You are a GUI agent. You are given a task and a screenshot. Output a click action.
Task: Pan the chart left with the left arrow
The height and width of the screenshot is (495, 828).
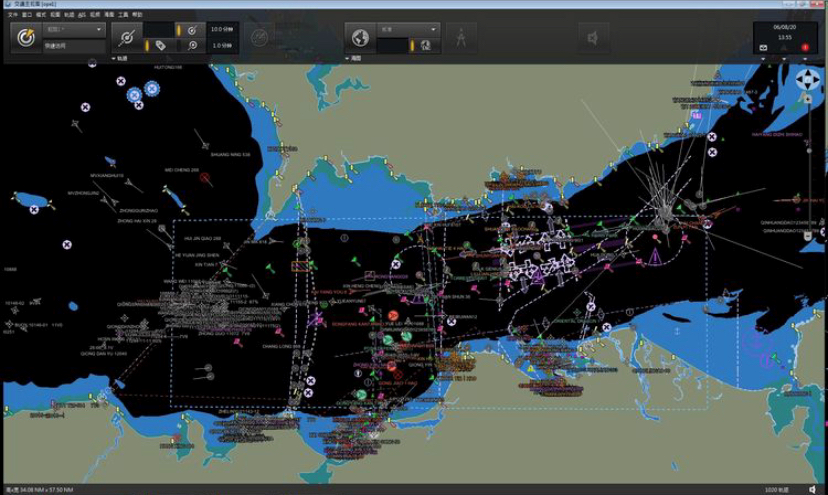pyautogui.click(x=800, y=80)
